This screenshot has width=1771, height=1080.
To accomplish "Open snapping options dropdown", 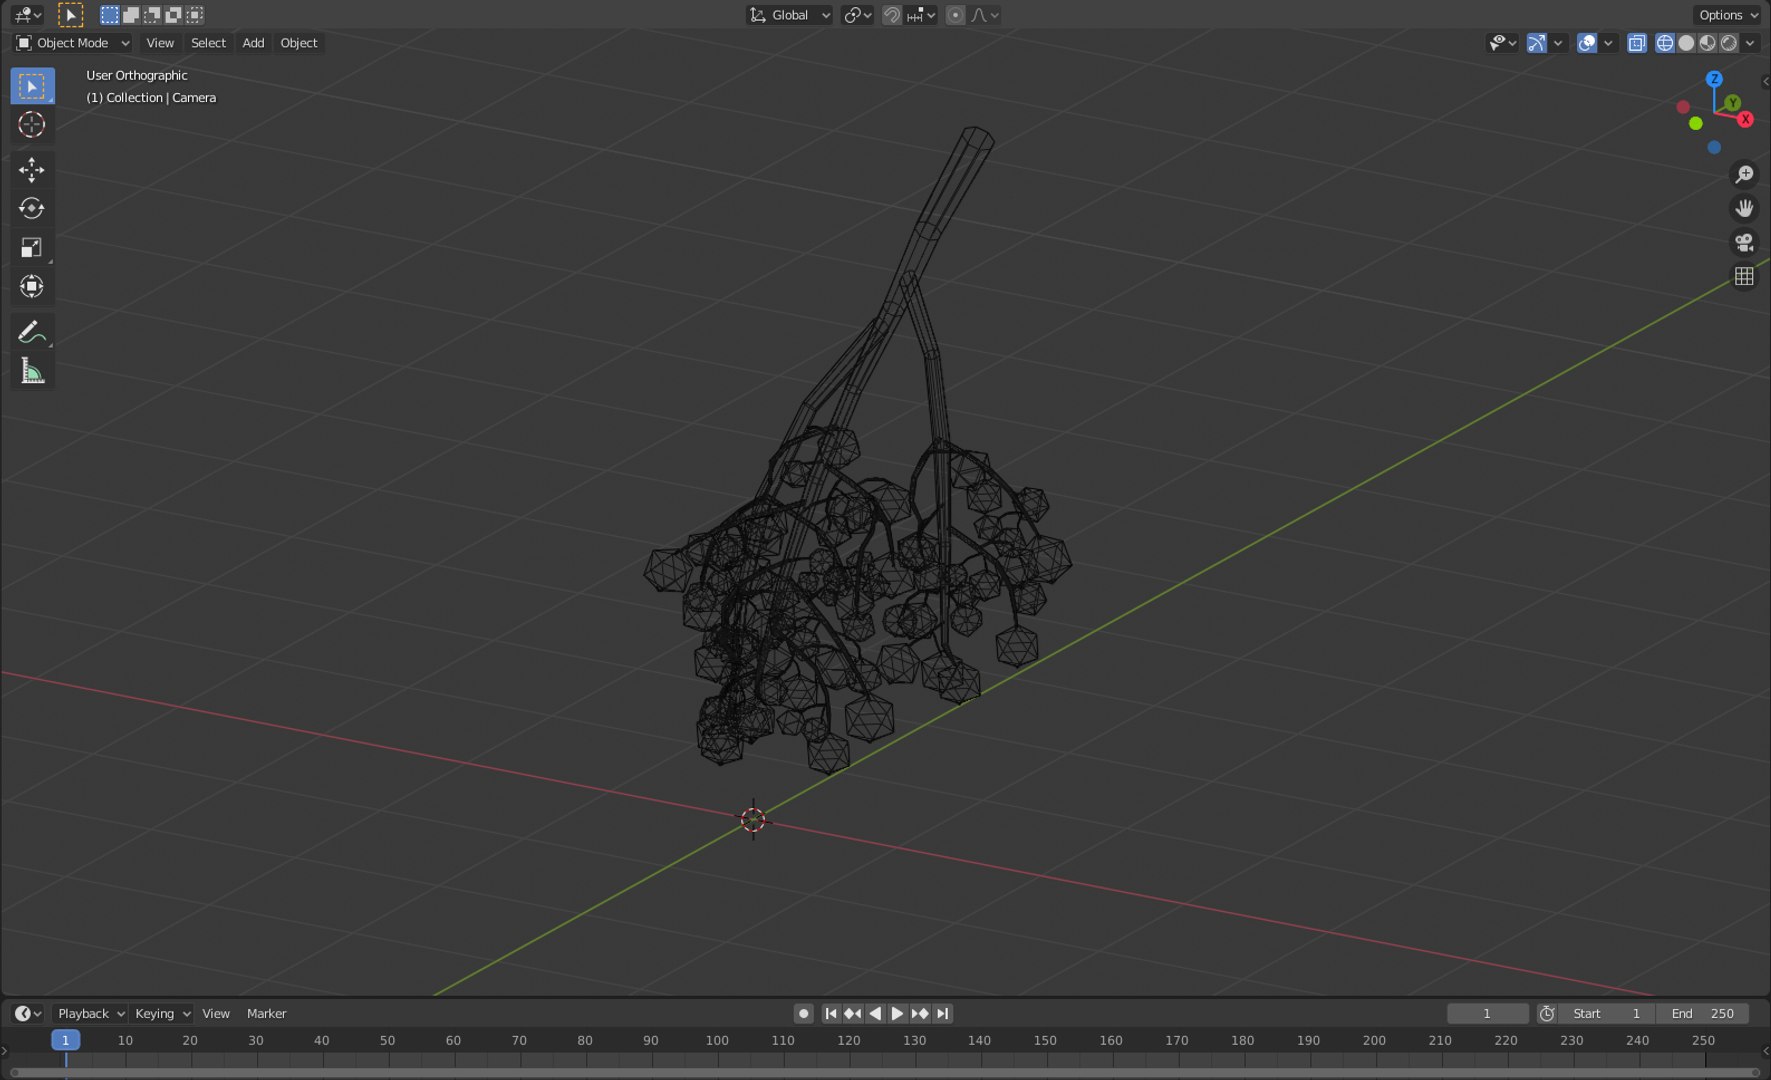I will click(x=921, y=15).
